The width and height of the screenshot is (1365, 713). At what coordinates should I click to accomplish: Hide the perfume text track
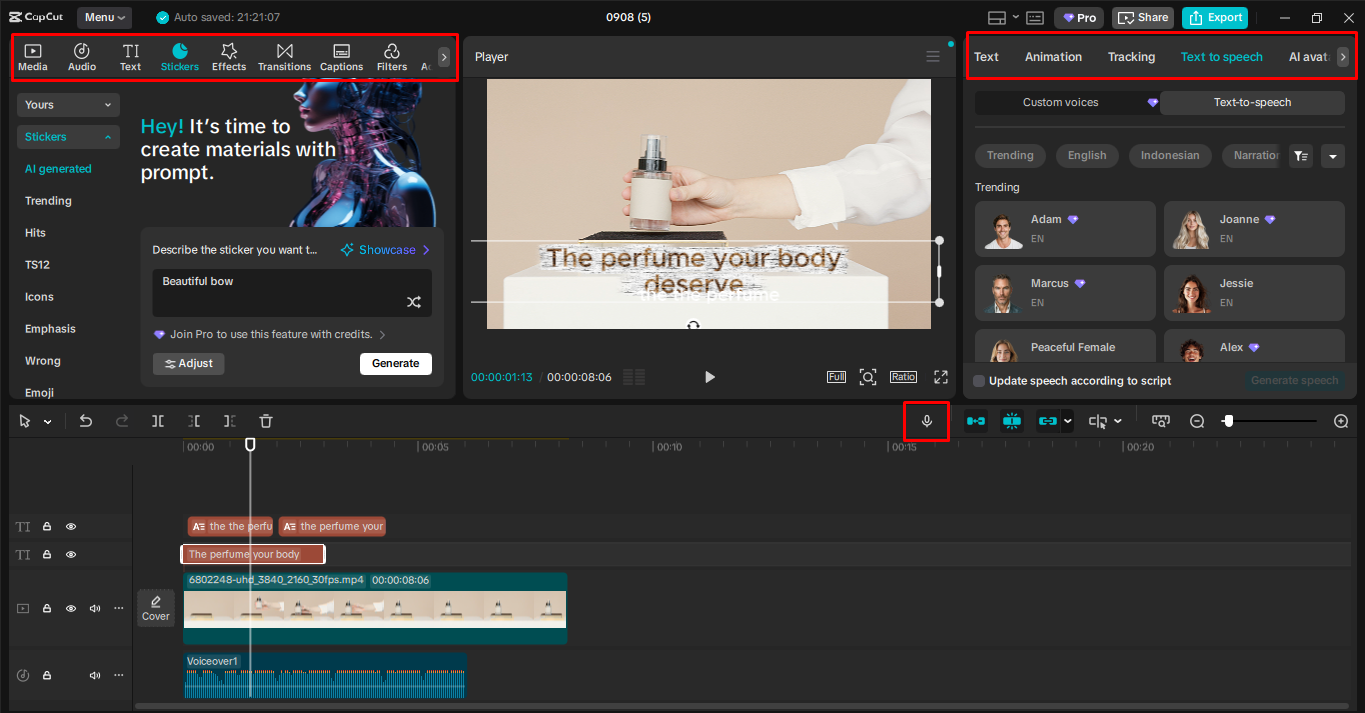70,554
